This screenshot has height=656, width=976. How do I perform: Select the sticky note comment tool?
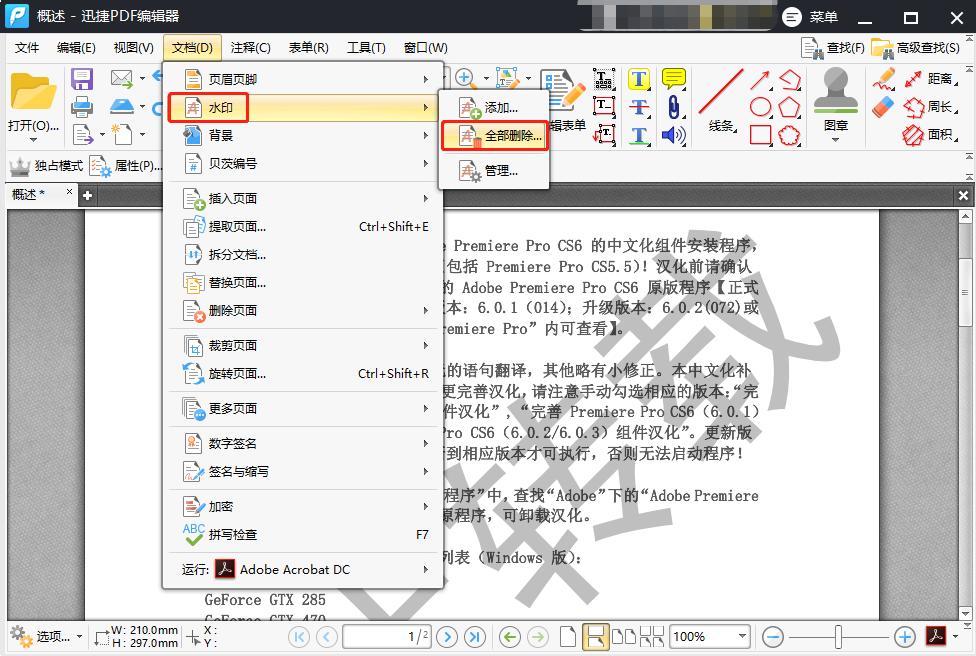[673, 79]
